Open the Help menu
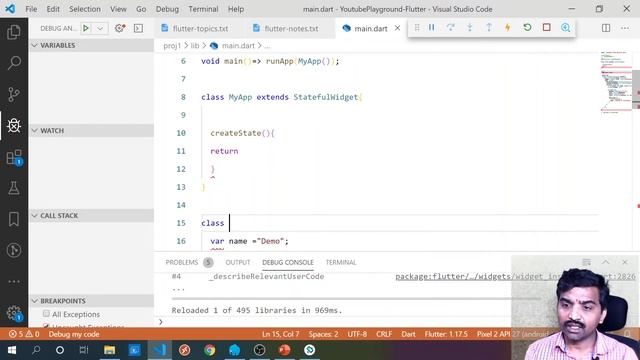The image size is (640, 360). 236,9
